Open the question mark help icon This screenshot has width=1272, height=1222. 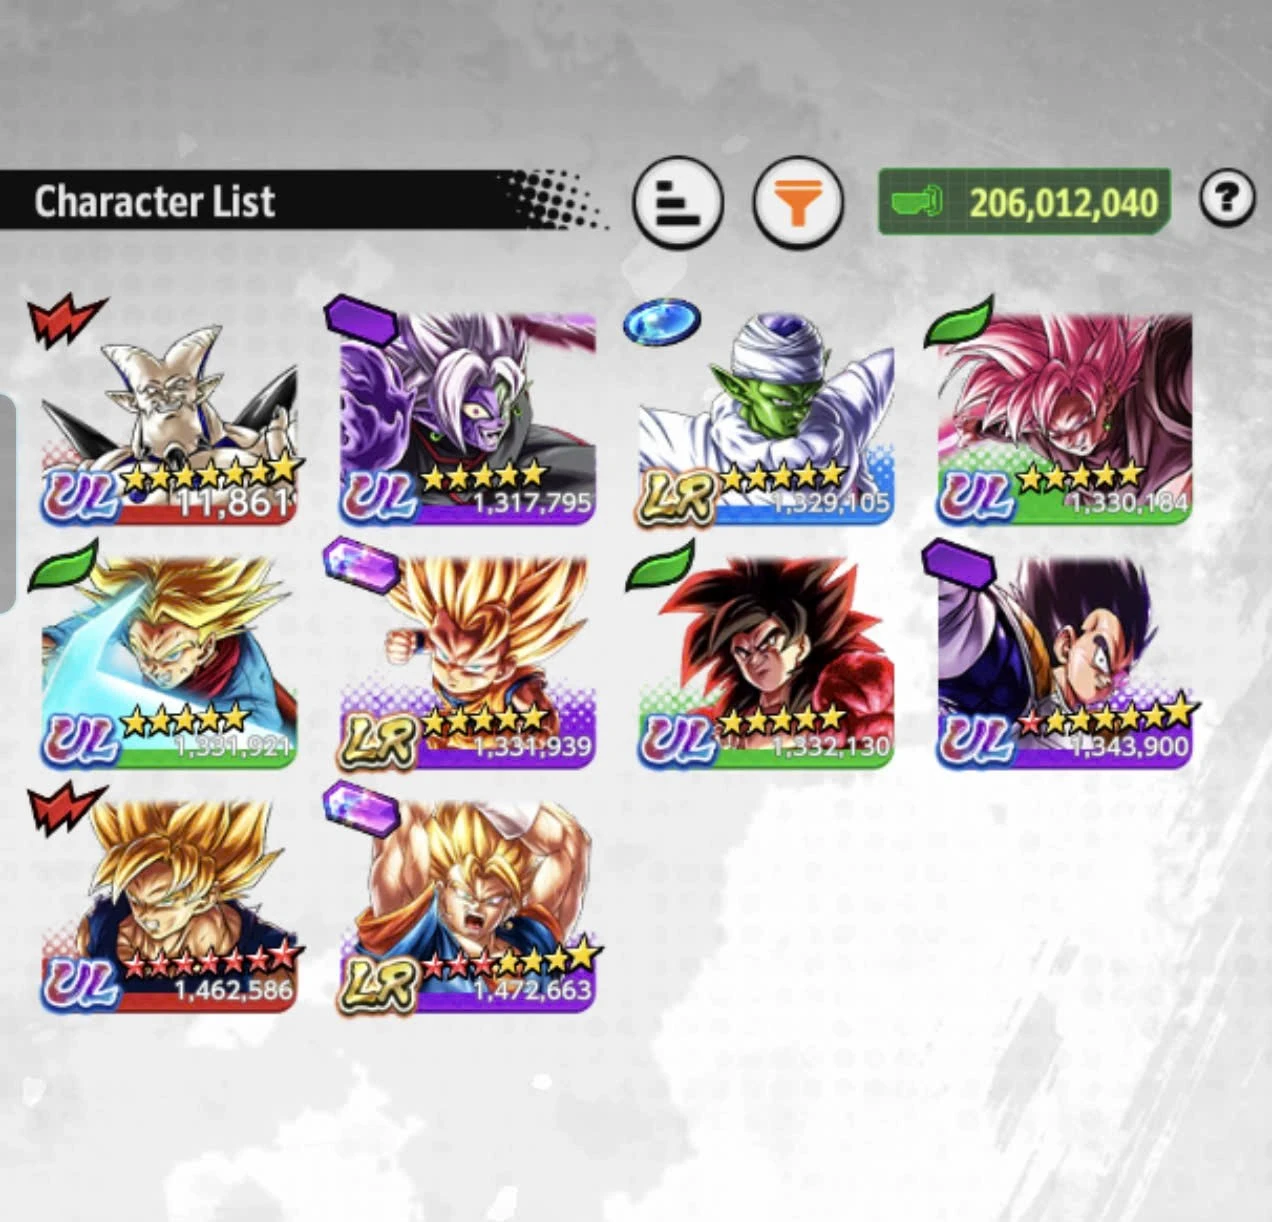1226,197
